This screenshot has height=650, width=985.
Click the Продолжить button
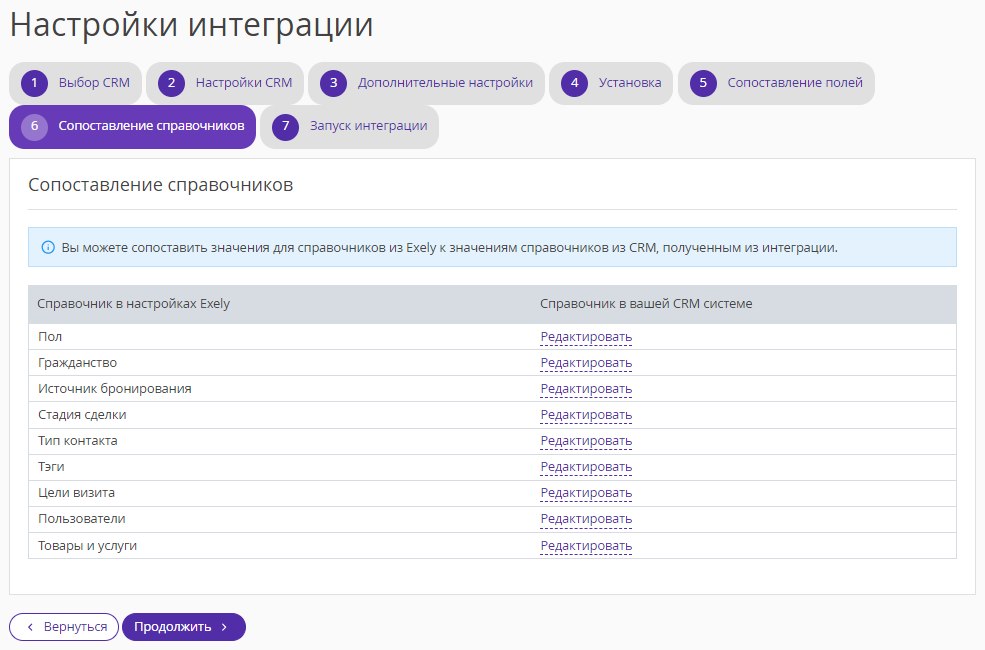point(183,627)
